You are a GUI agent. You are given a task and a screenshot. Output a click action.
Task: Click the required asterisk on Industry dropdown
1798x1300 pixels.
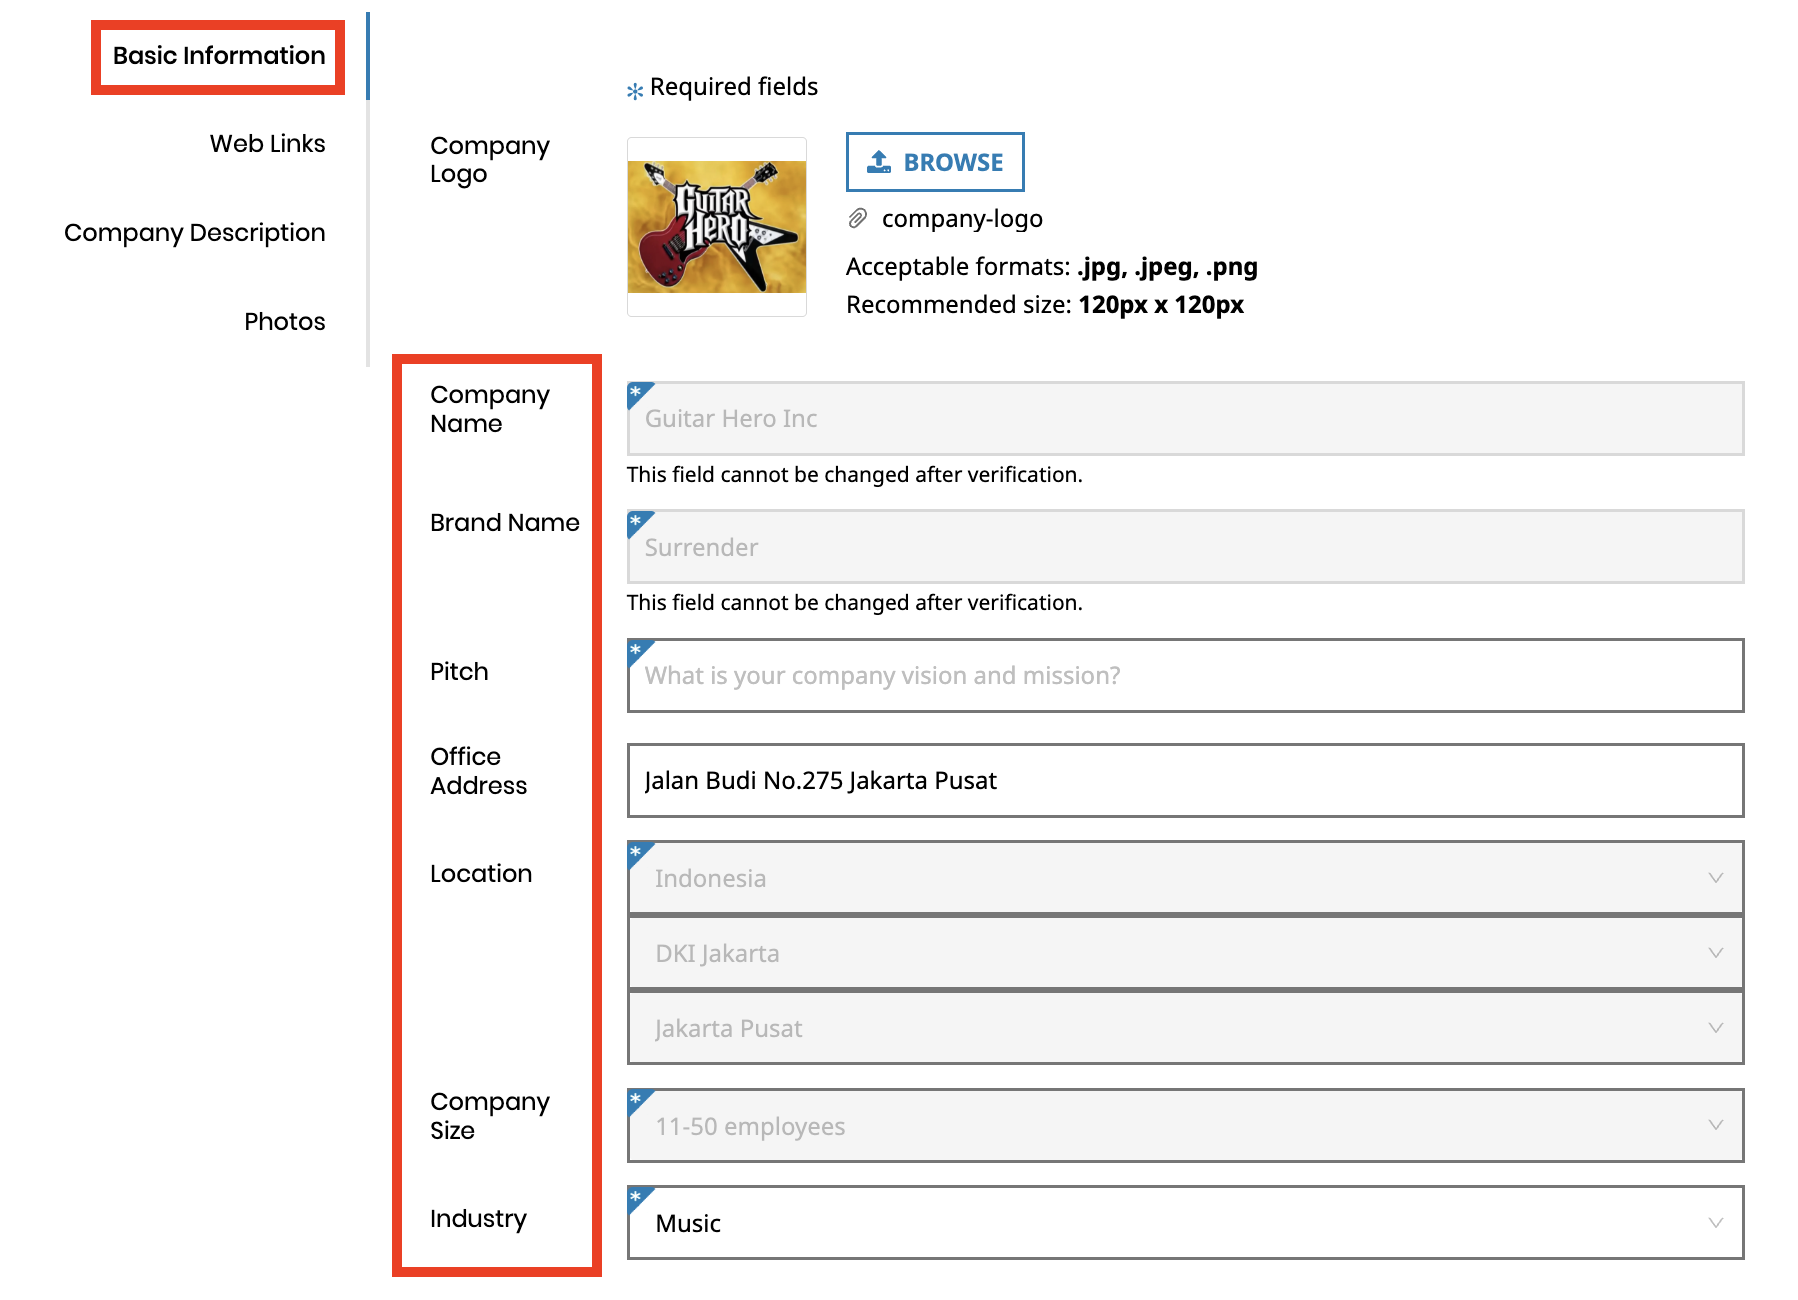[x=636, y=1197]
